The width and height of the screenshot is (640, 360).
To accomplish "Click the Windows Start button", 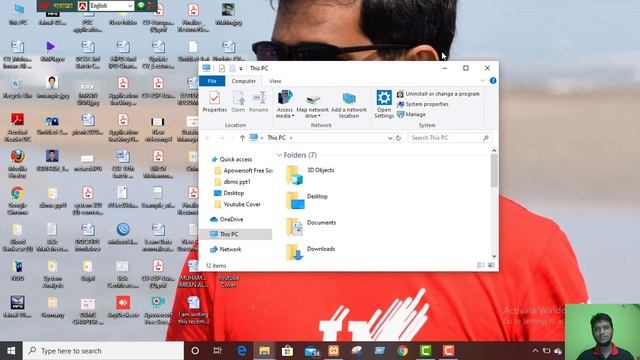I will 11,351.
